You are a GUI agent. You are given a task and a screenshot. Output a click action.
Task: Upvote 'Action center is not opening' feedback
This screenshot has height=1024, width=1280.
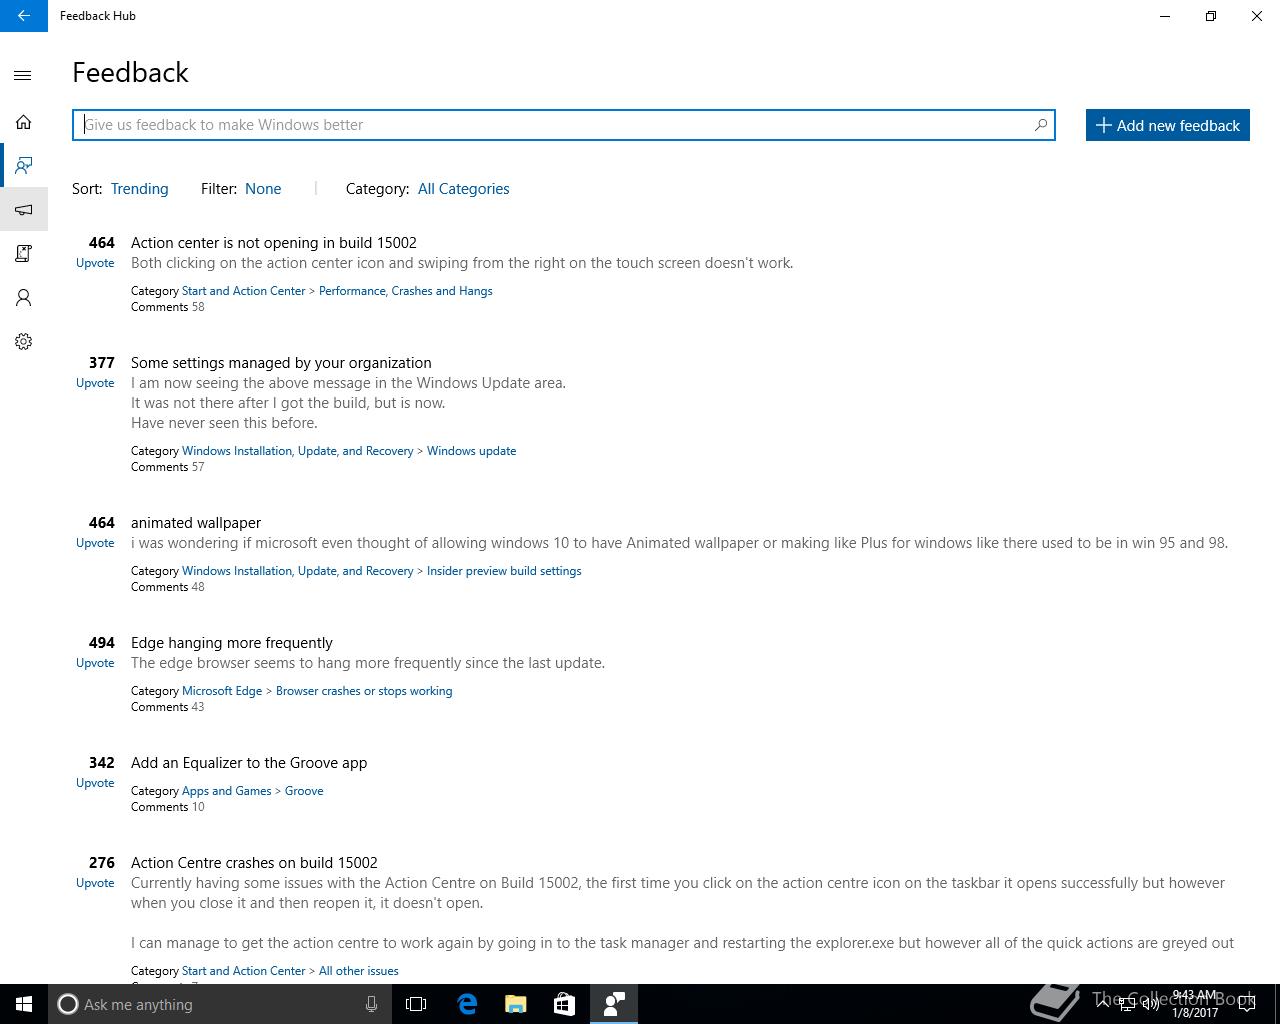click(x=95, y=263)
